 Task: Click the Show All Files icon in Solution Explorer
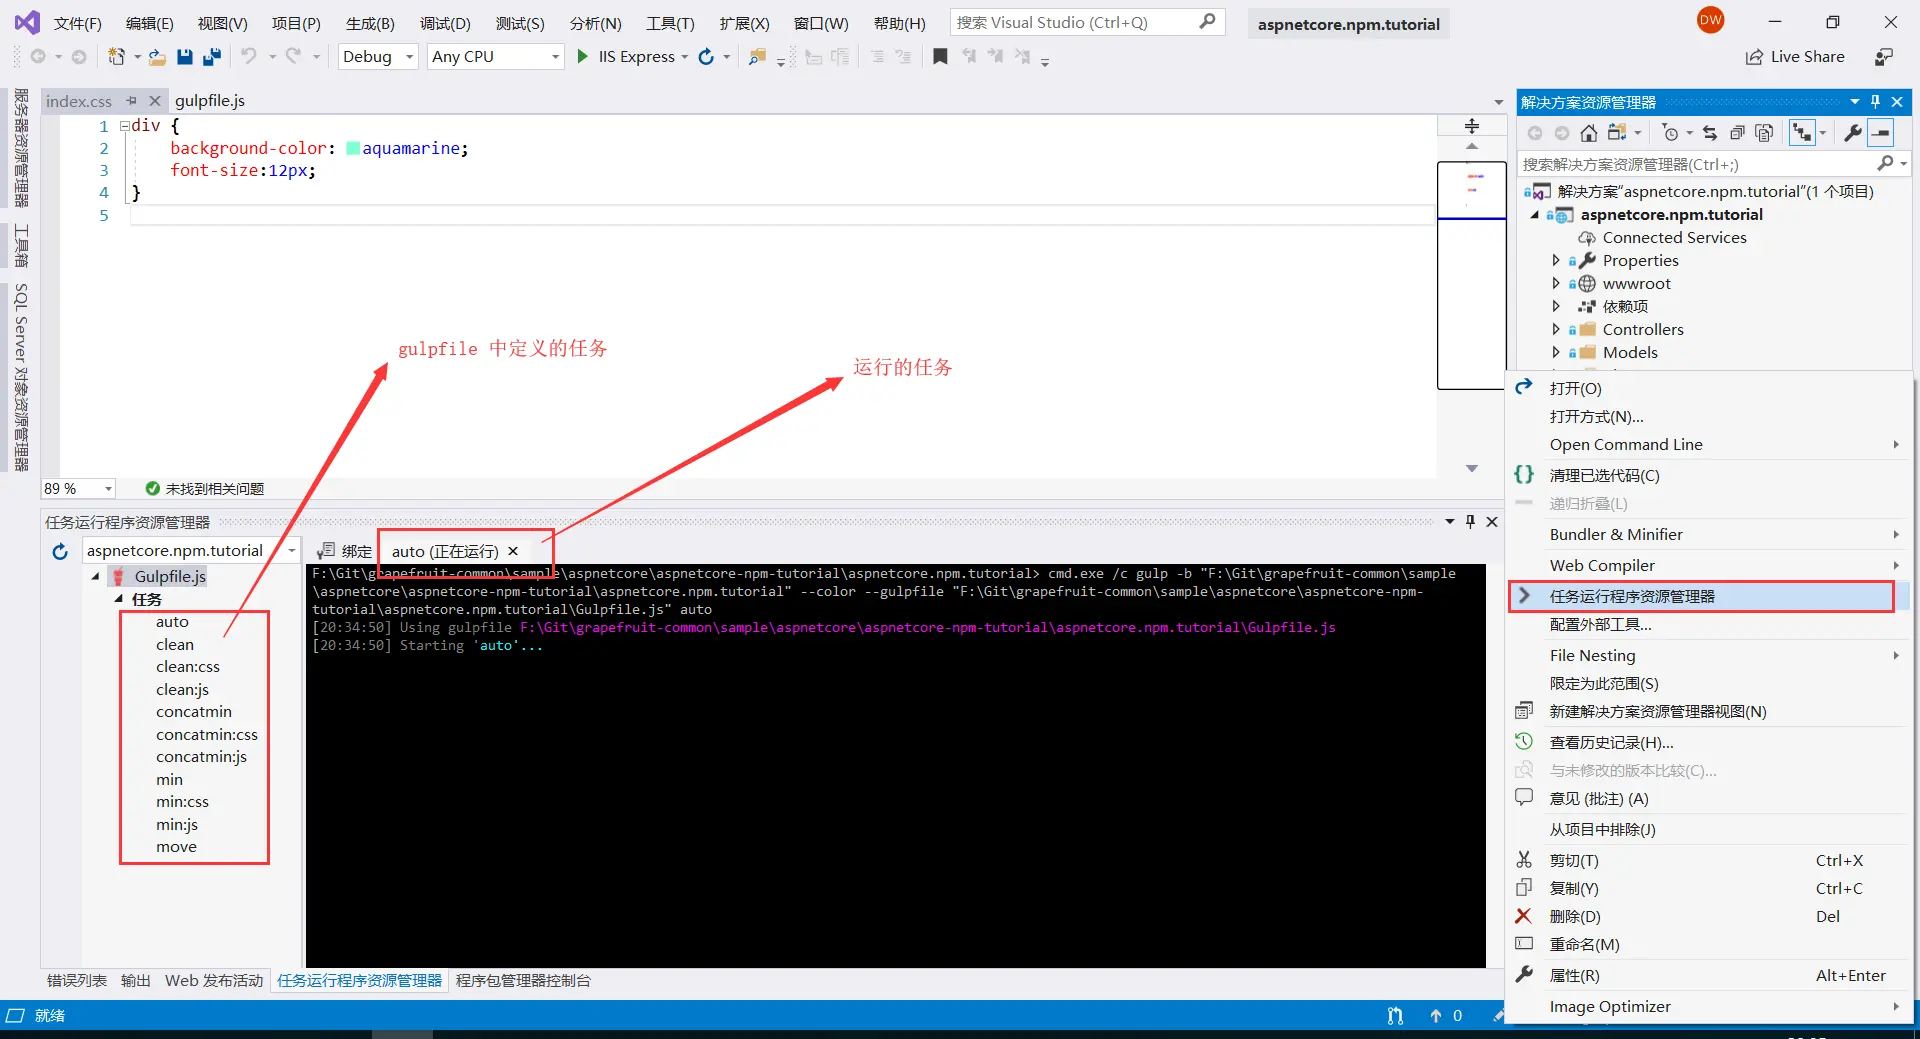tap(1764, 133)
